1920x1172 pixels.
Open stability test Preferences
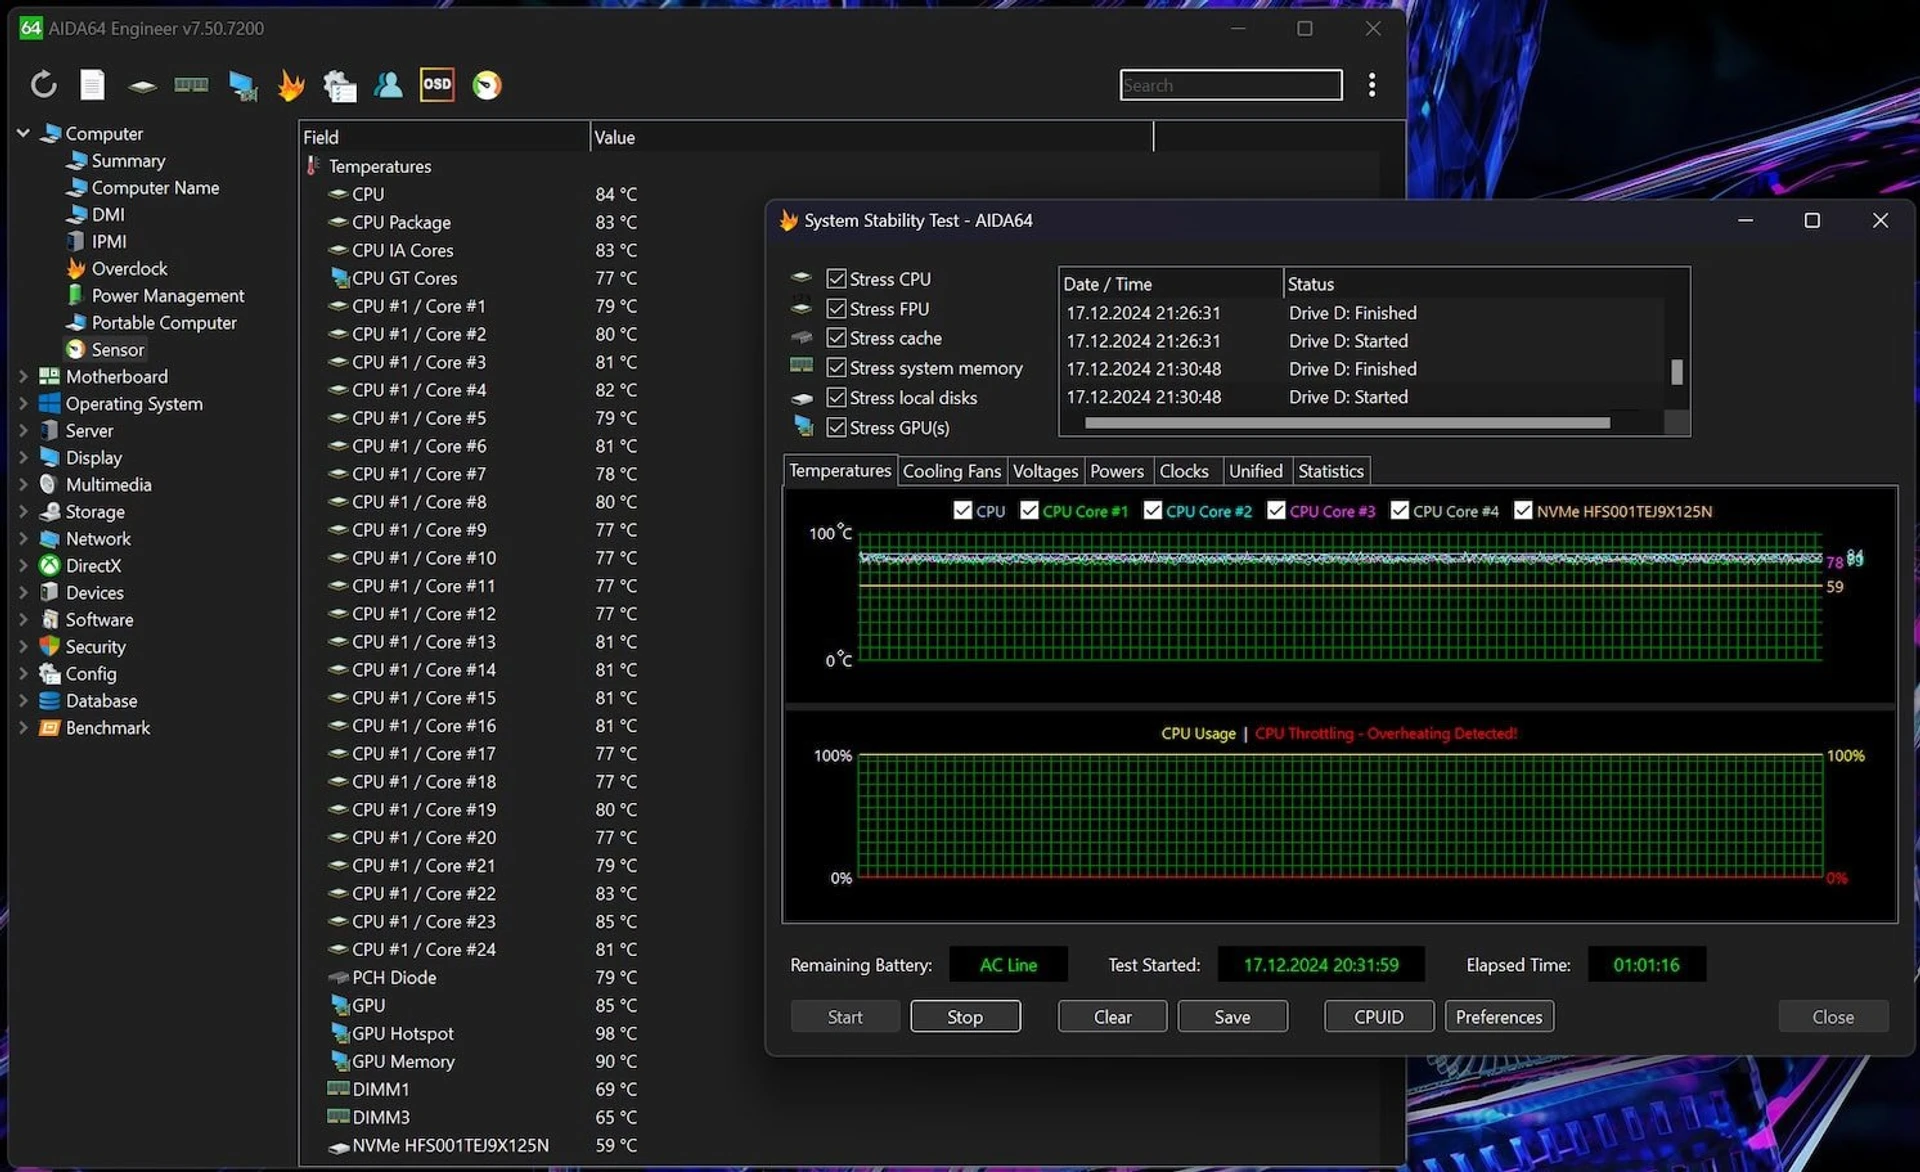pyautogui.click(x=1499, y=1017)
